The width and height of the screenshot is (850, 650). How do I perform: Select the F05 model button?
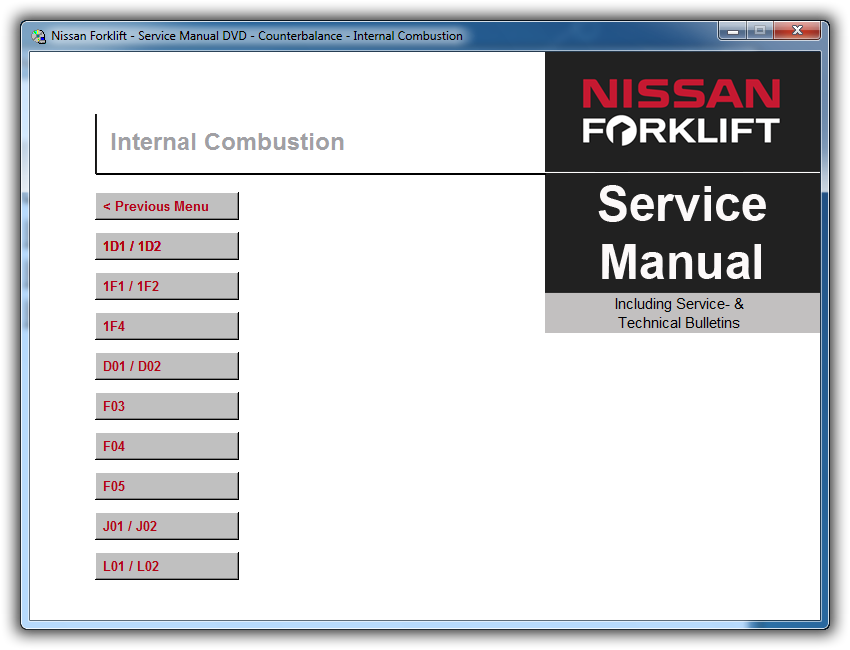pos(167,486)
